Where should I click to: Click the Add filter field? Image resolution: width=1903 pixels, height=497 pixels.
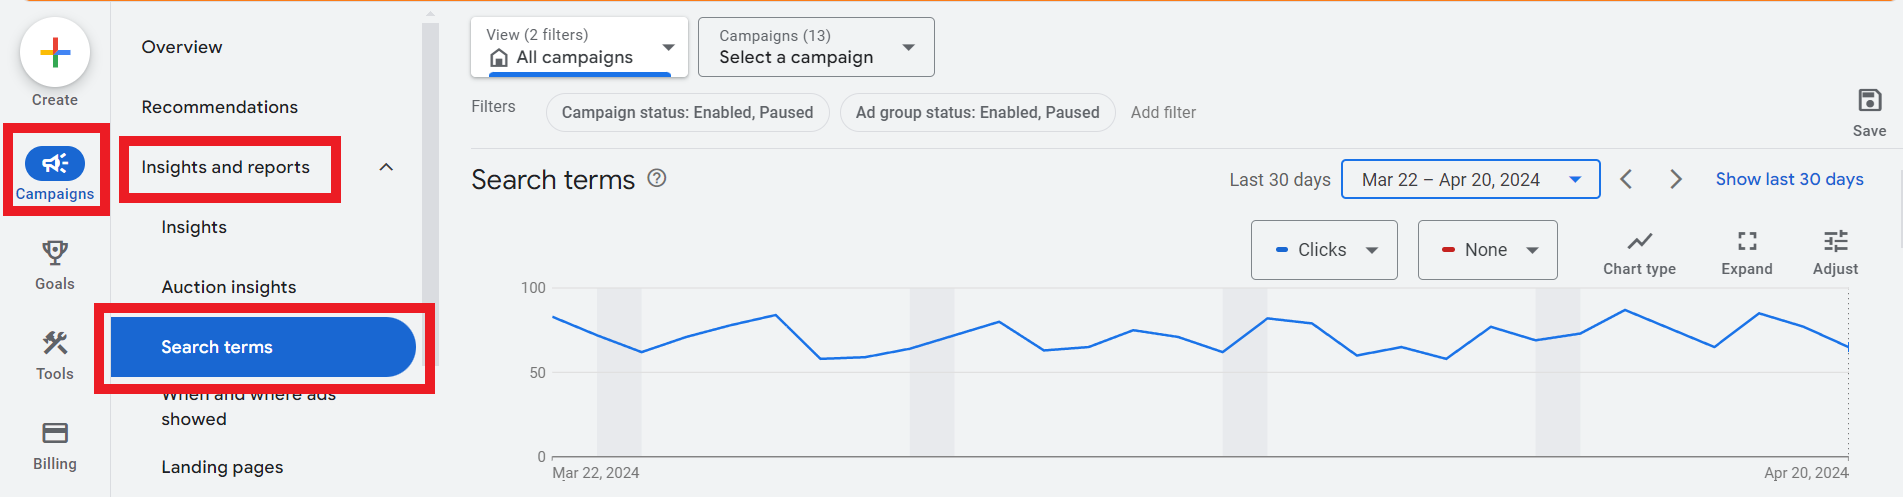[x=1163, y=112]
